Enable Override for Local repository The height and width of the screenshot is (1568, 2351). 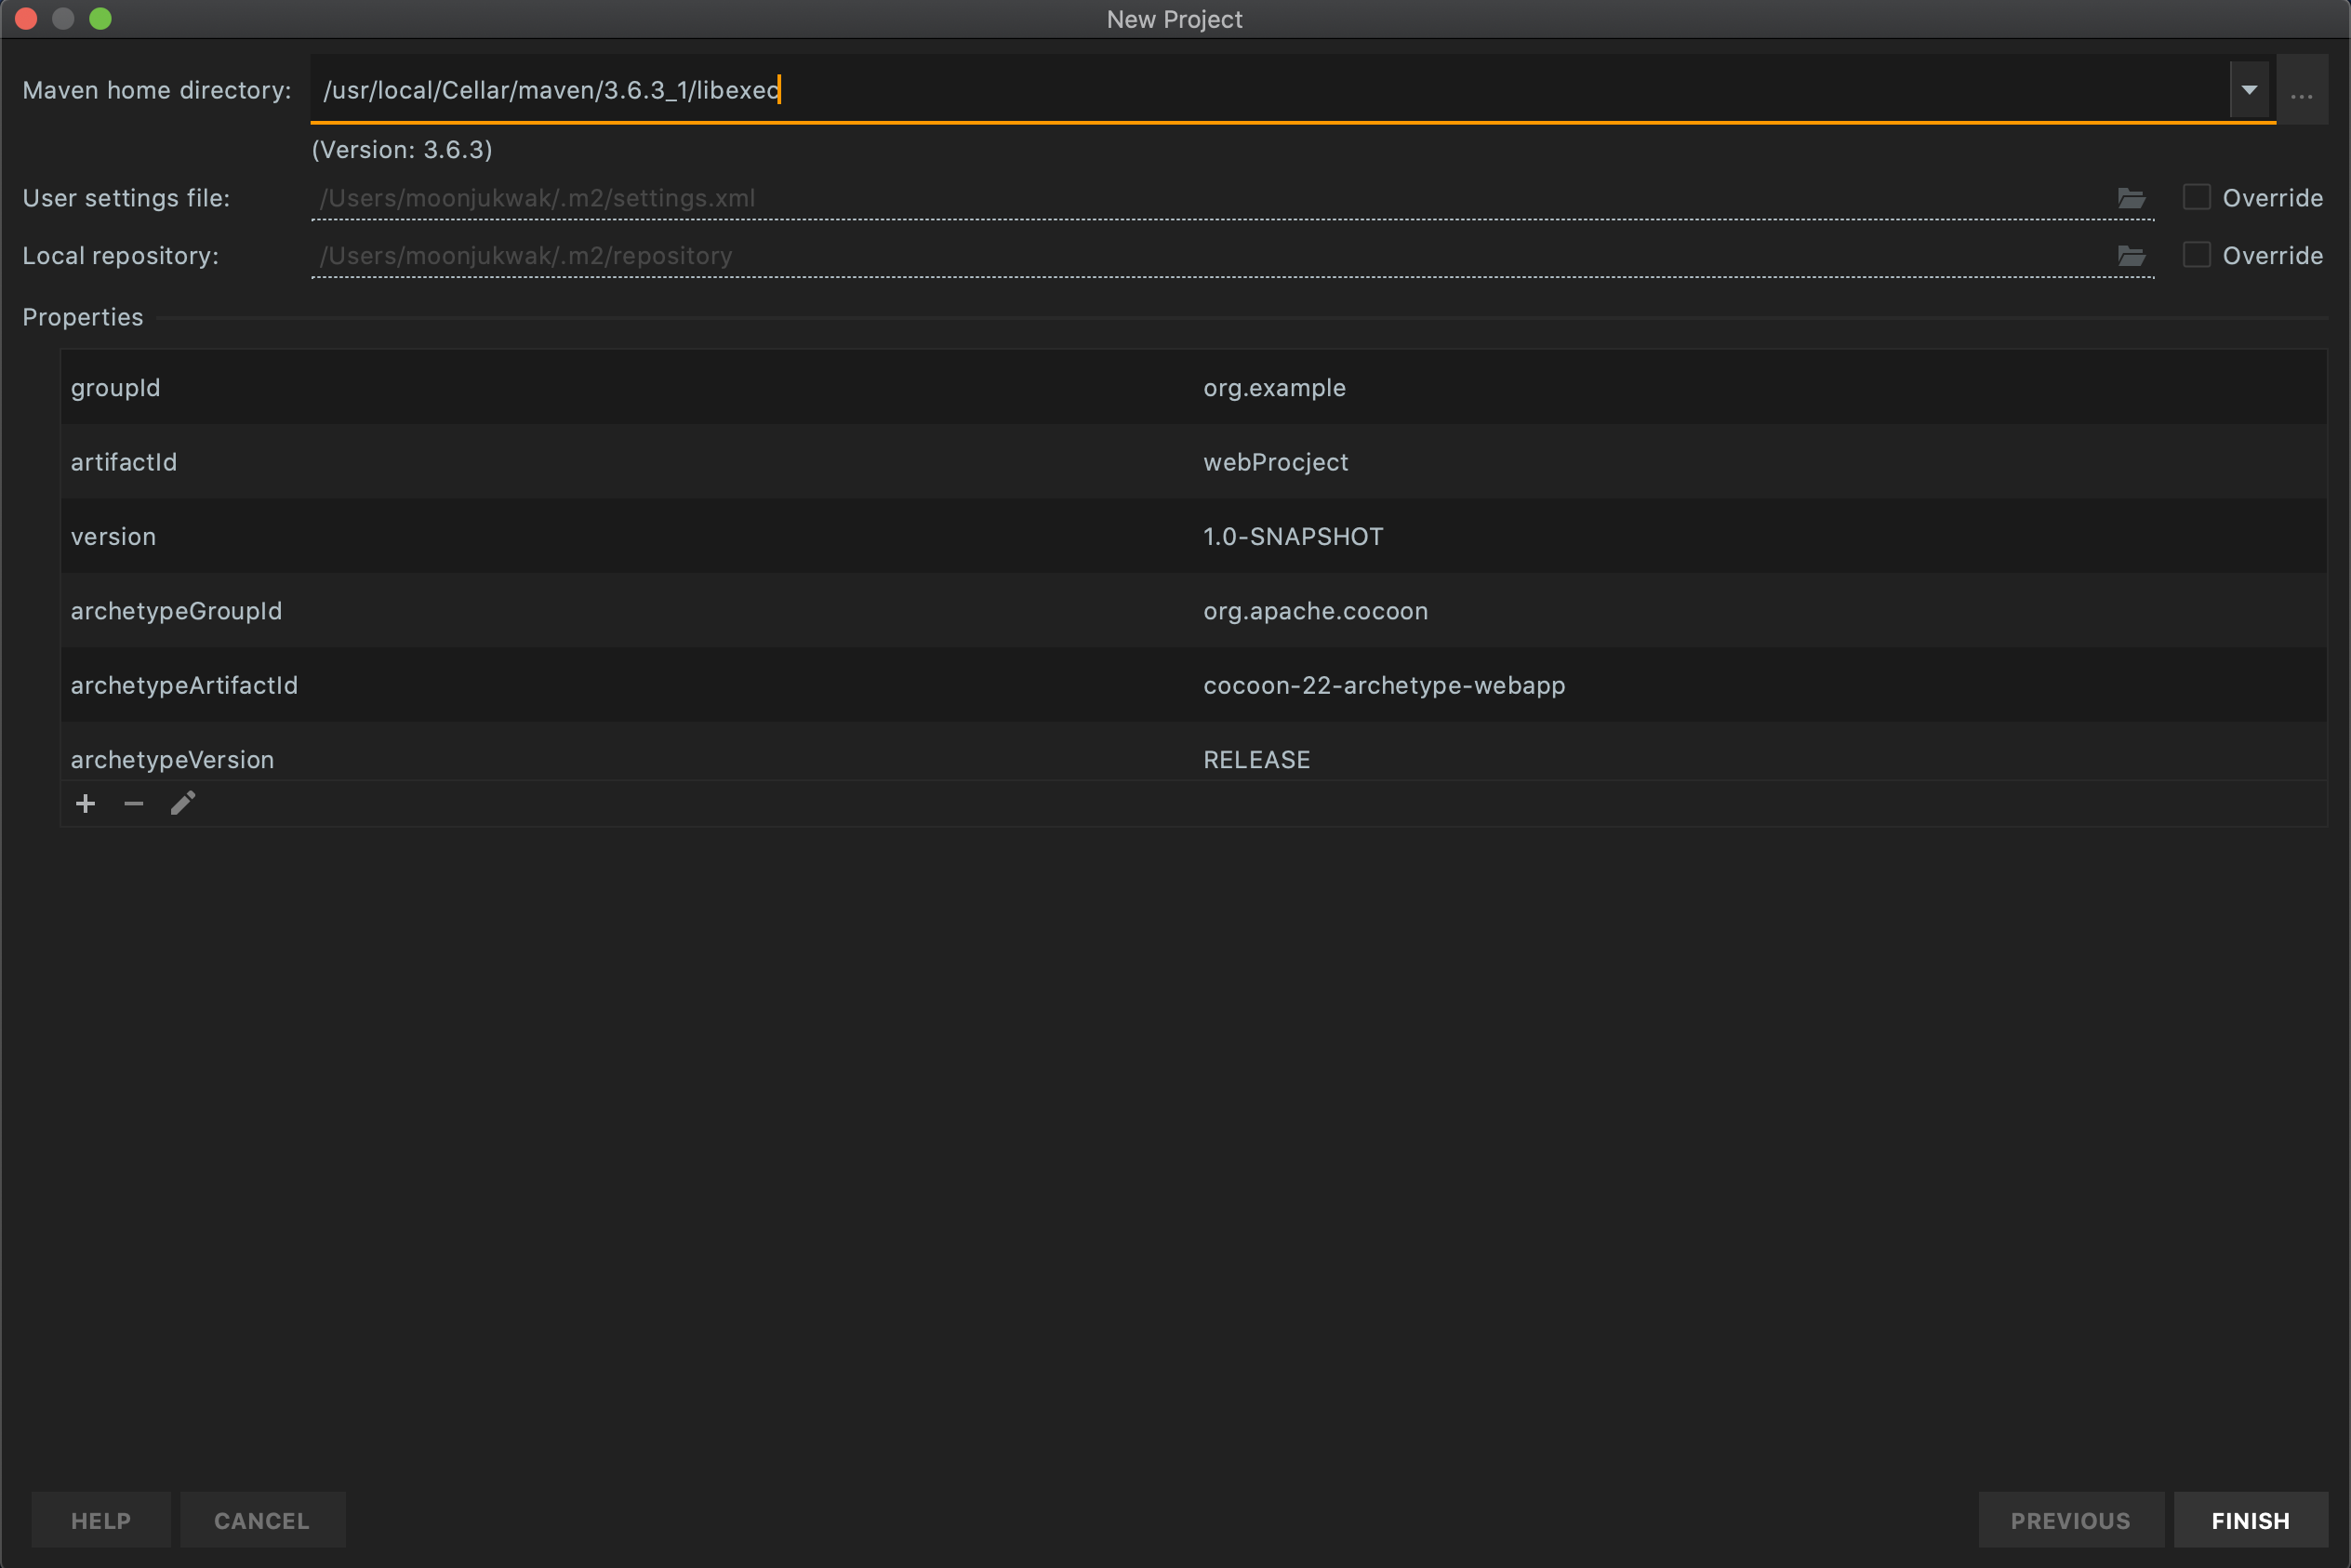point(2196,255)
